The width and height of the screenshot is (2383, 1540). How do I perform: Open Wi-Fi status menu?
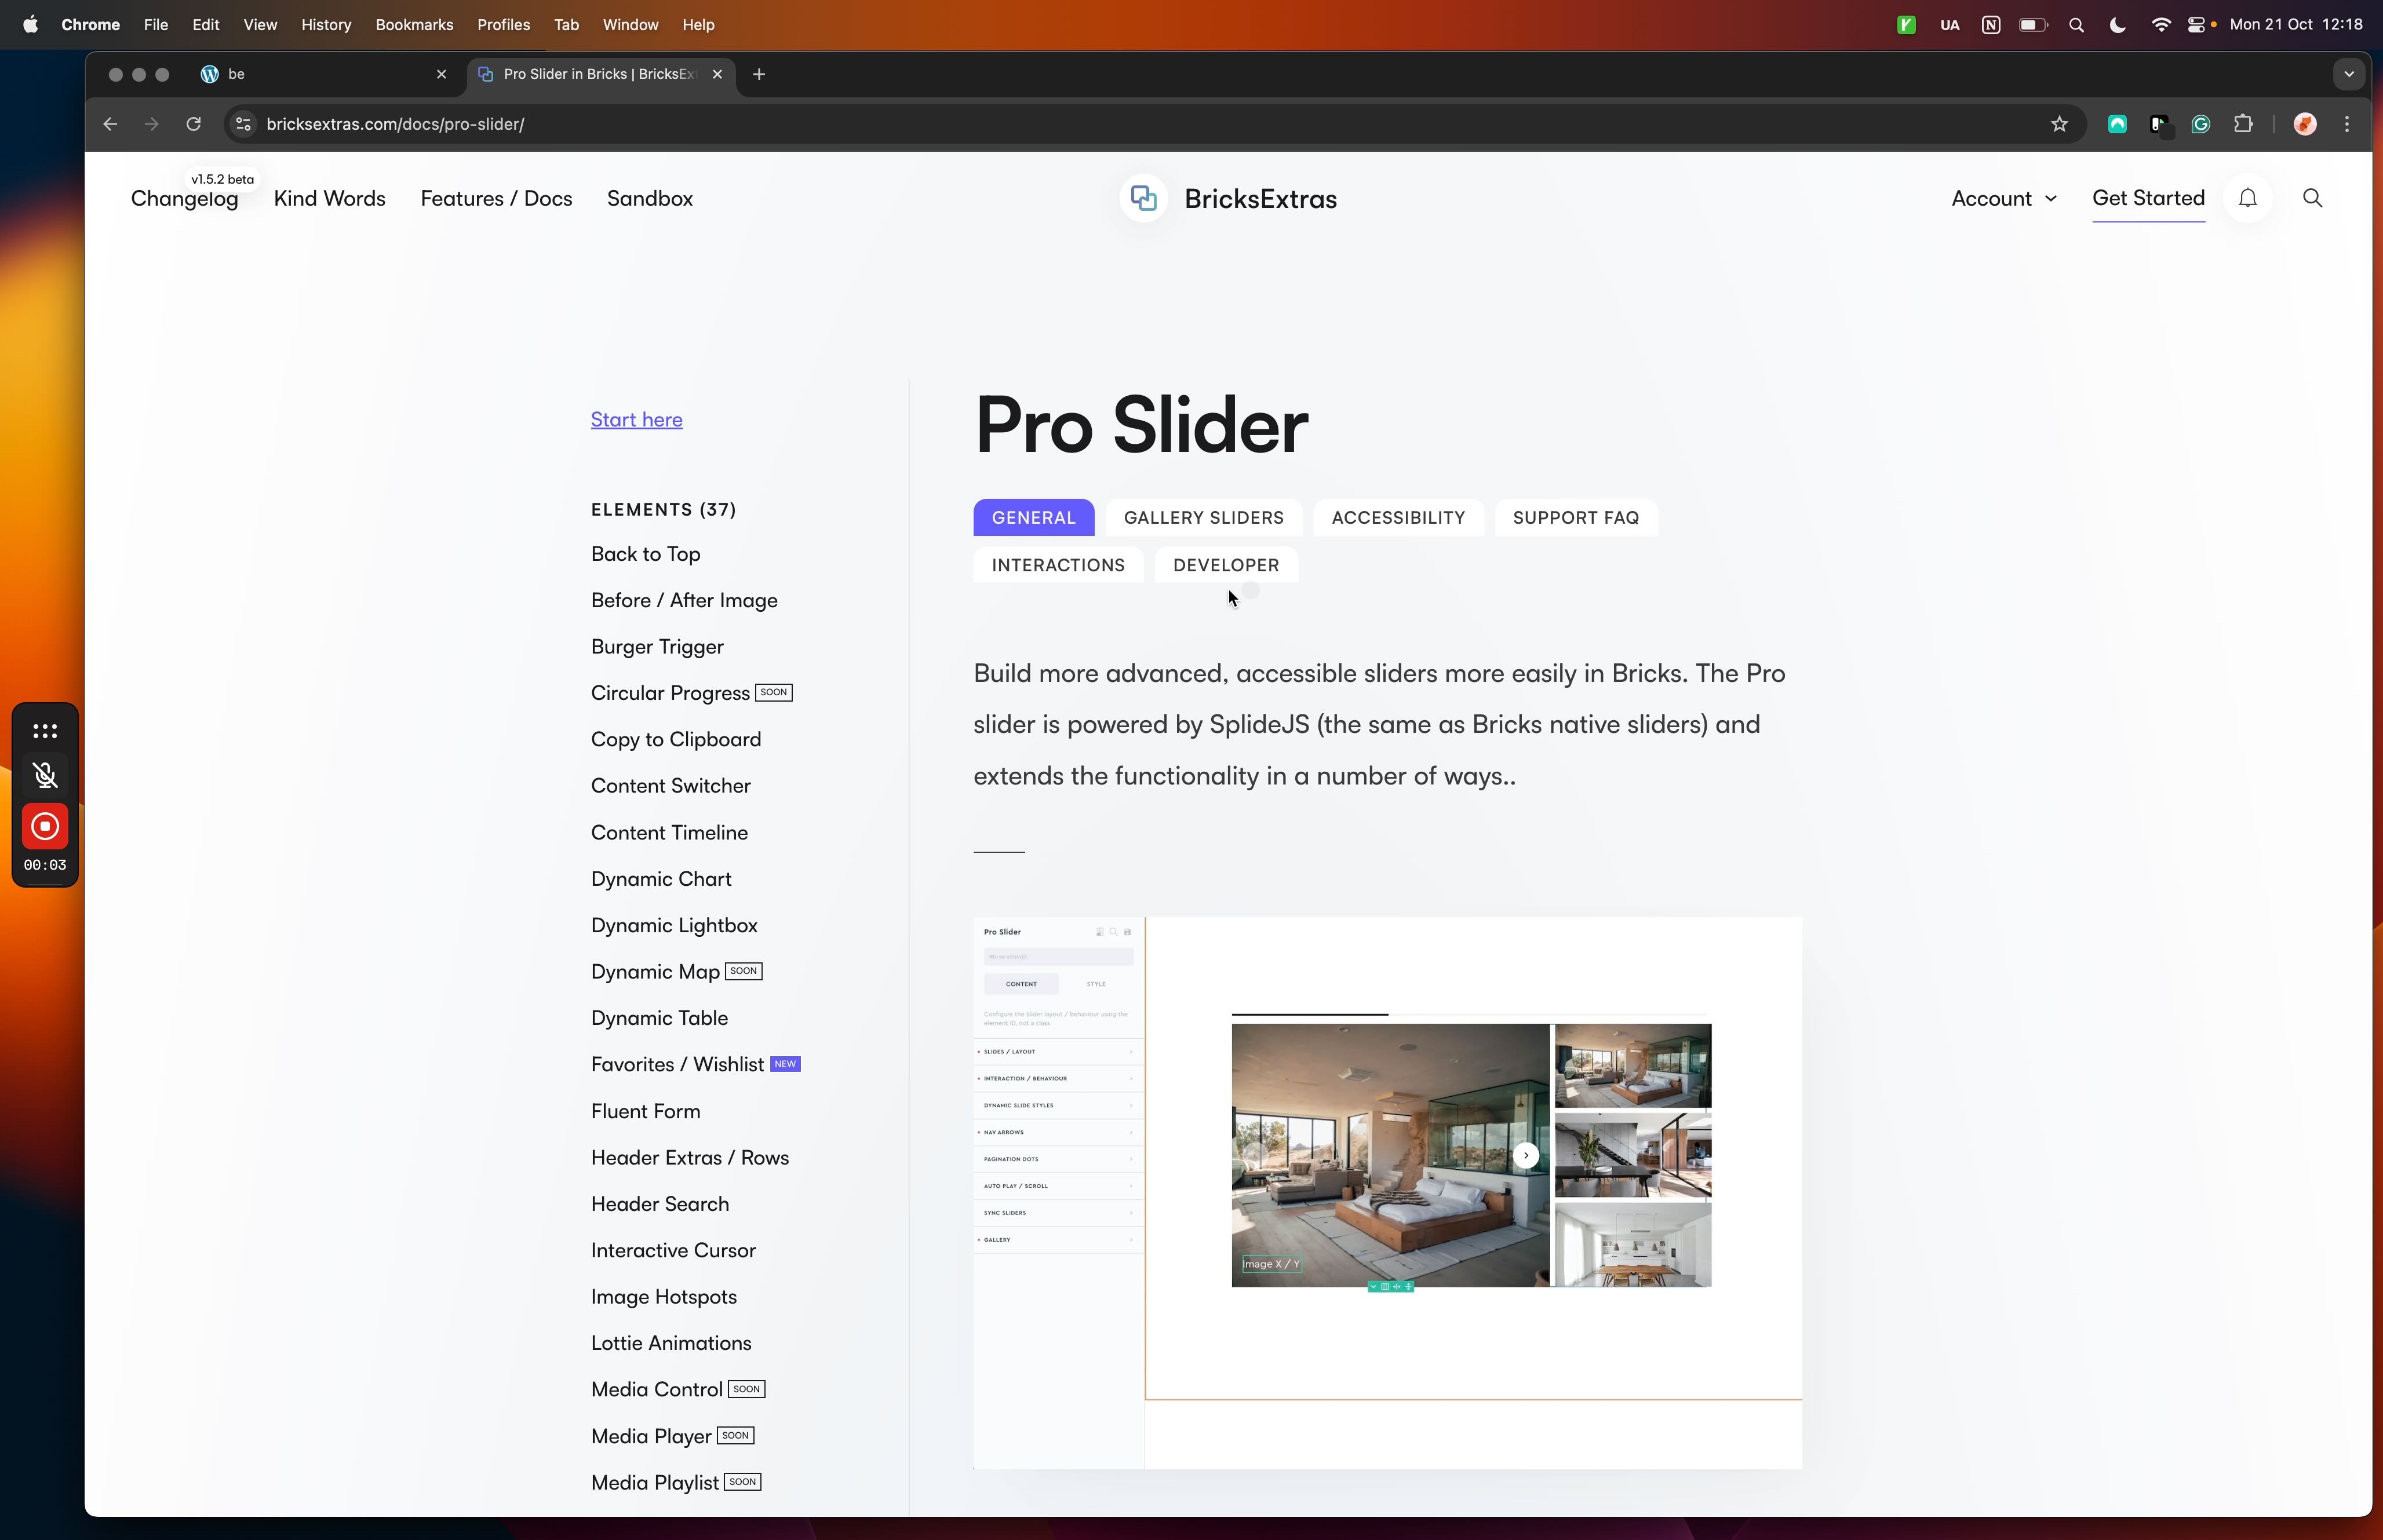coord(2160,25)
